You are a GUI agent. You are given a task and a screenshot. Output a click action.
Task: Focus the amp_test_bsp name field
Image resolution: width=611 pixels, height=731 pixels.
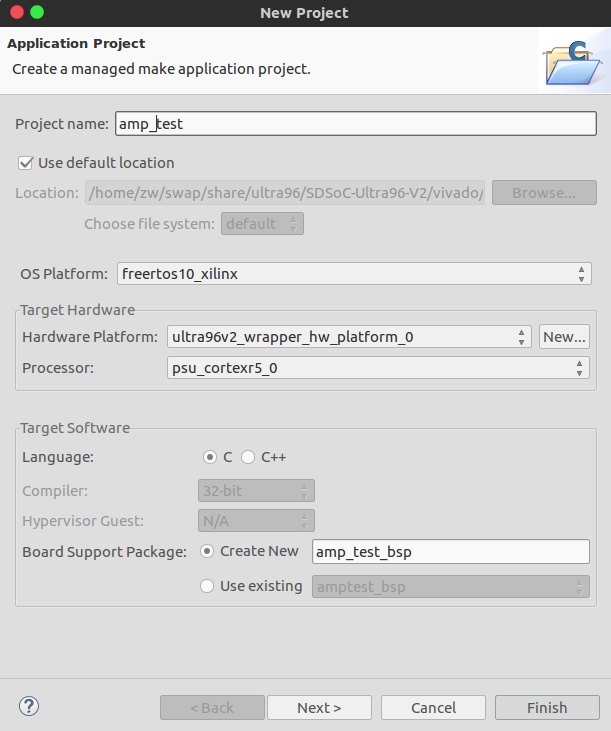451,552
